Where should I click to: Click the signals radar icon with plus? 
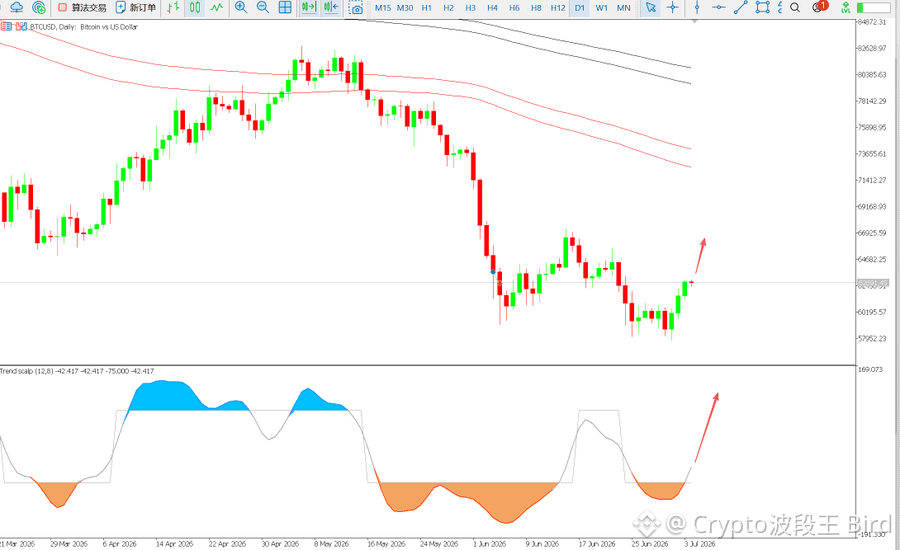point(38,7)
